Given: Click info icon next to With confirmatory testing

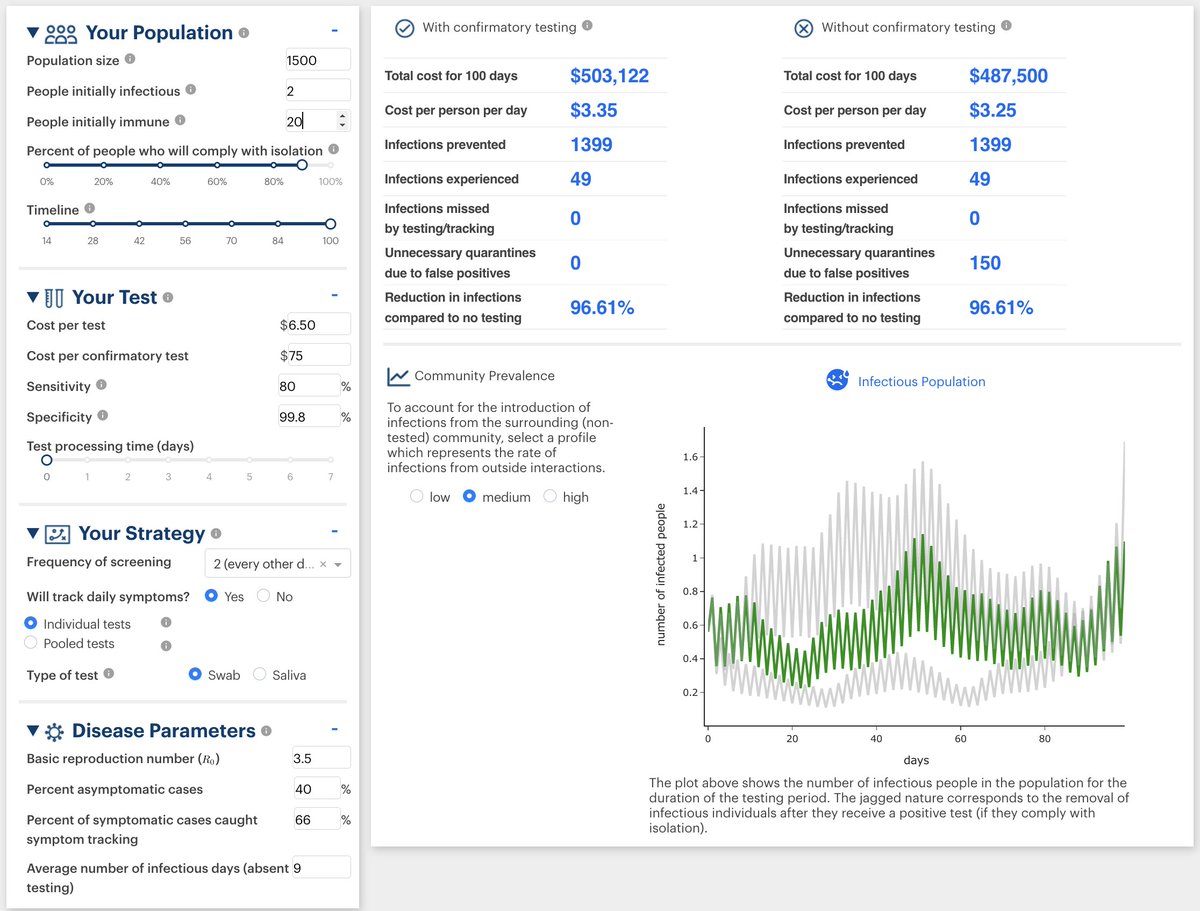Looking at the screenshot, I should (x=587, y=26).
